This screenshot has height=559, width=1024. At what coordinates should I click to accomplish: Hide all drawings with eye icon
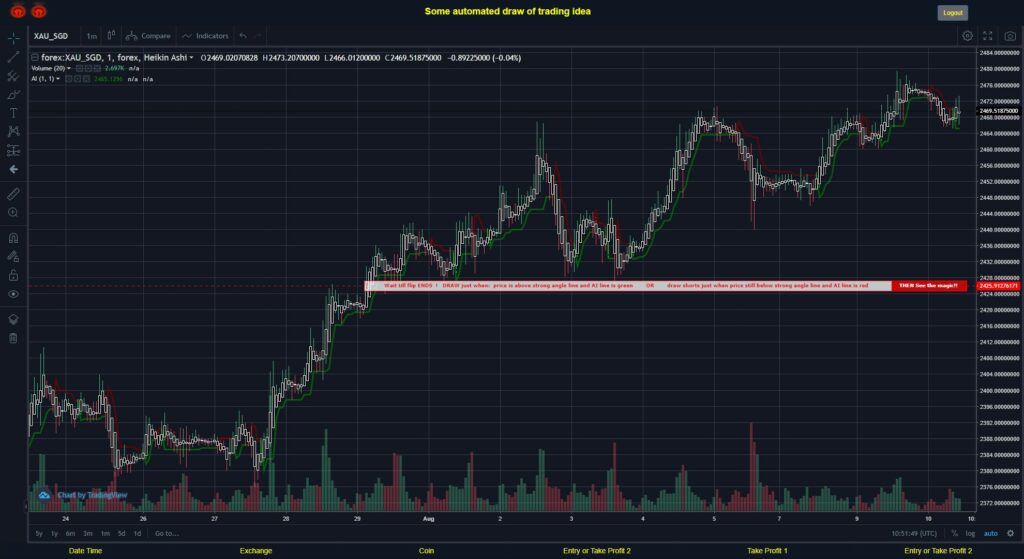tap(13, 295)
